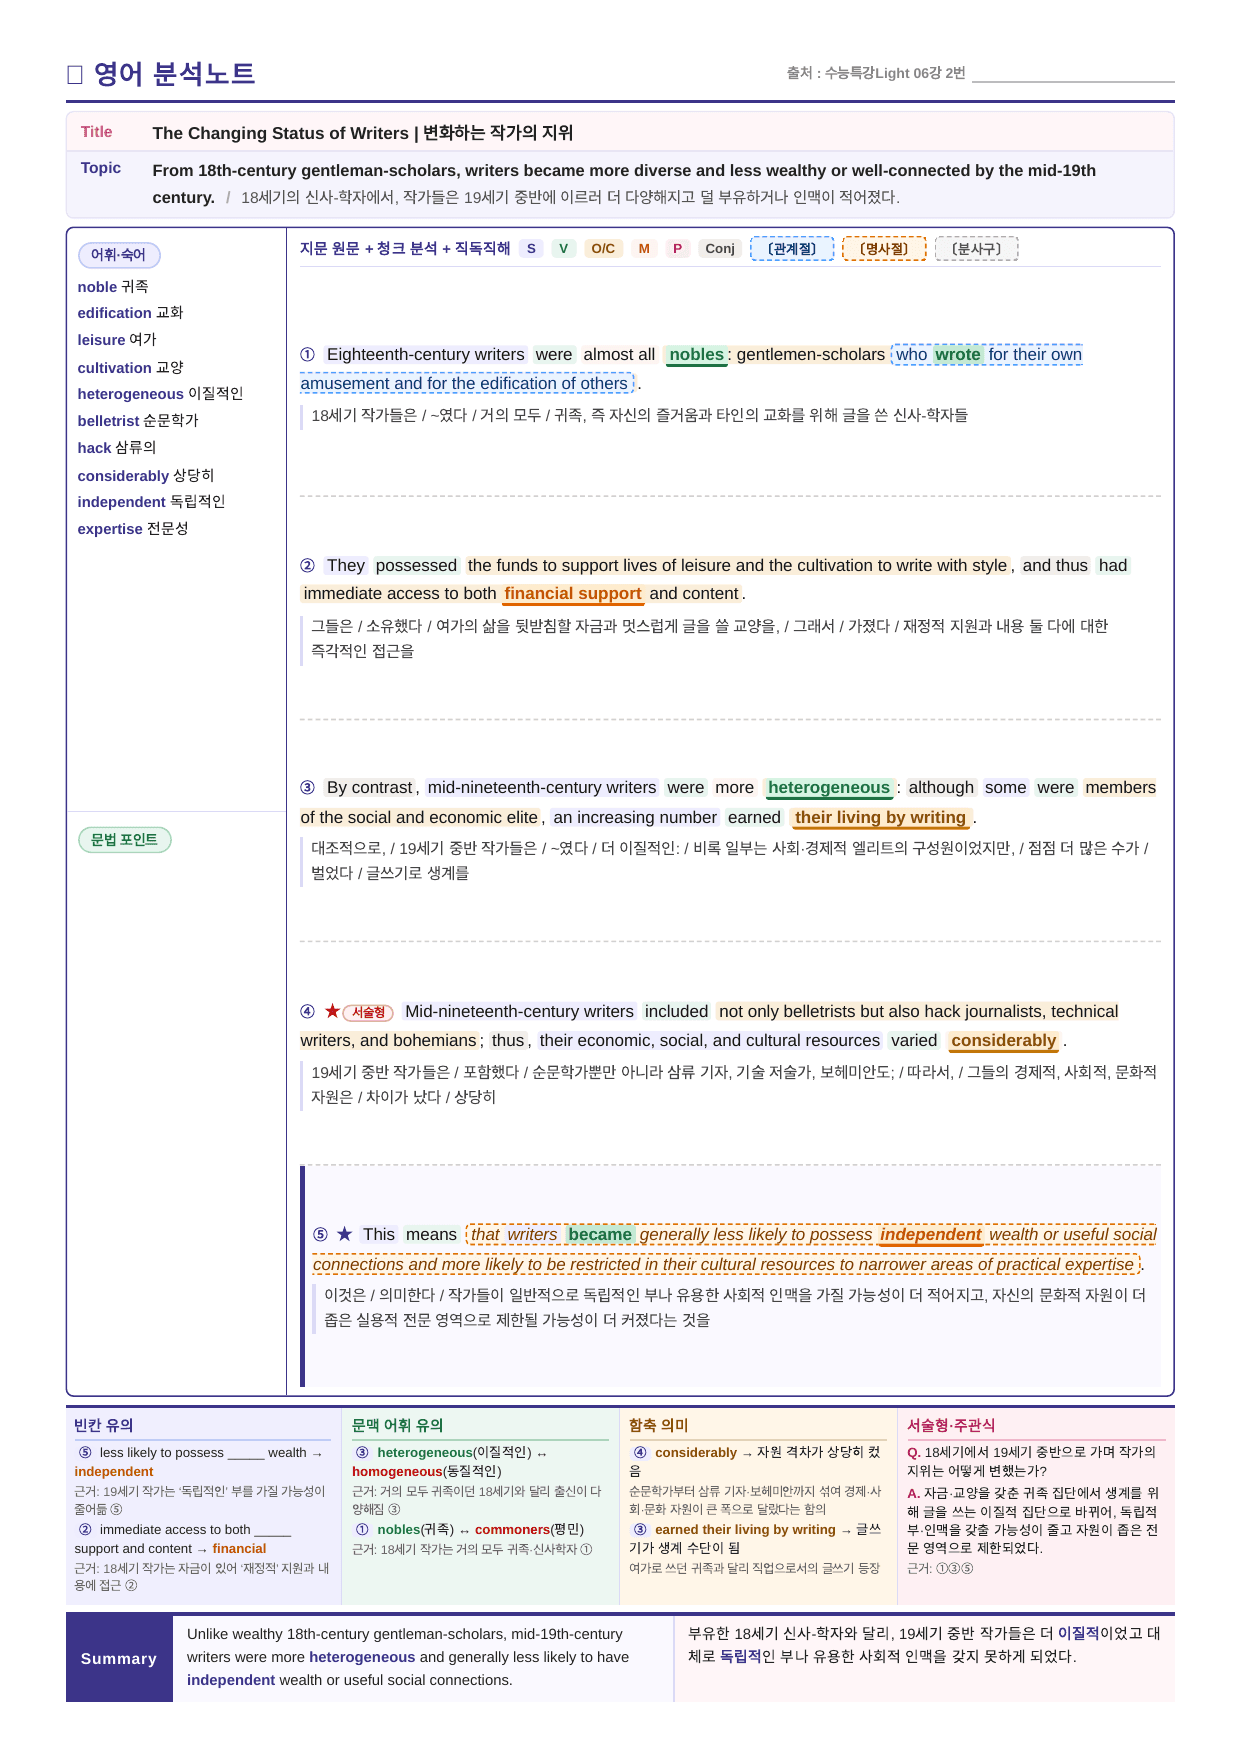This screenshot has height=1754, width=1240.
Task: Click the red star marking sentence ④
Action: coord(332,1011)
